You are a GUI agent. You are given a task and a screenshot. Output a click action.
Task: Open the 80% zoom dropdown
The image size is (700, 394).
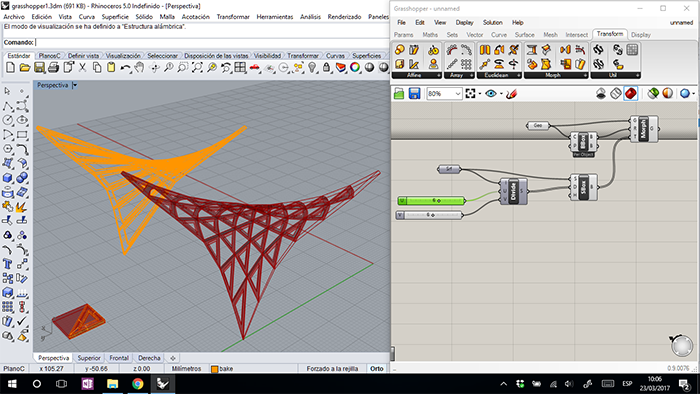click(x=444, y=94)
